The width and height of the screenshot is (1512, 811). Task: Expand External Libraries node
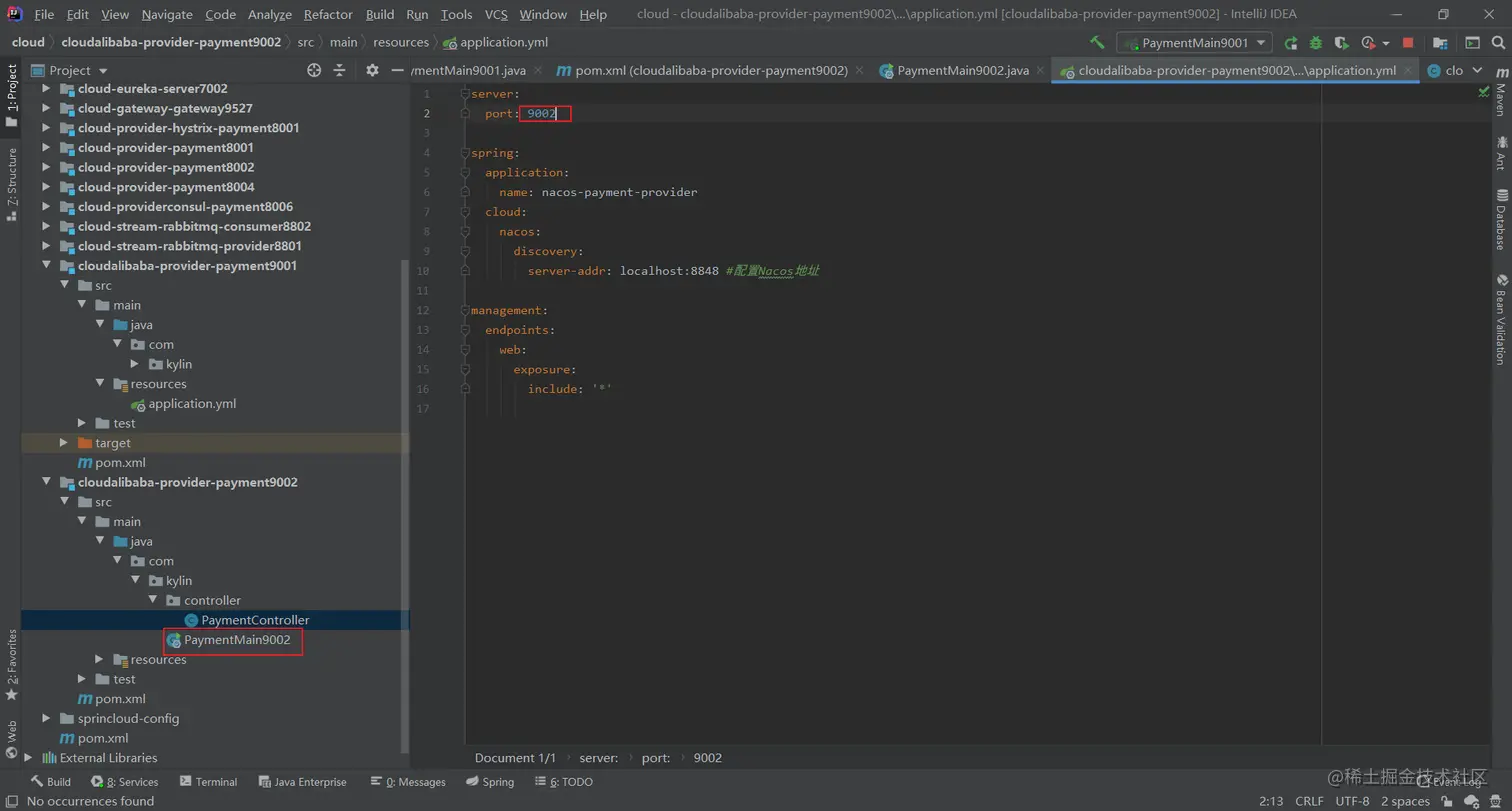pyautogui.click(x=28, y=758)
